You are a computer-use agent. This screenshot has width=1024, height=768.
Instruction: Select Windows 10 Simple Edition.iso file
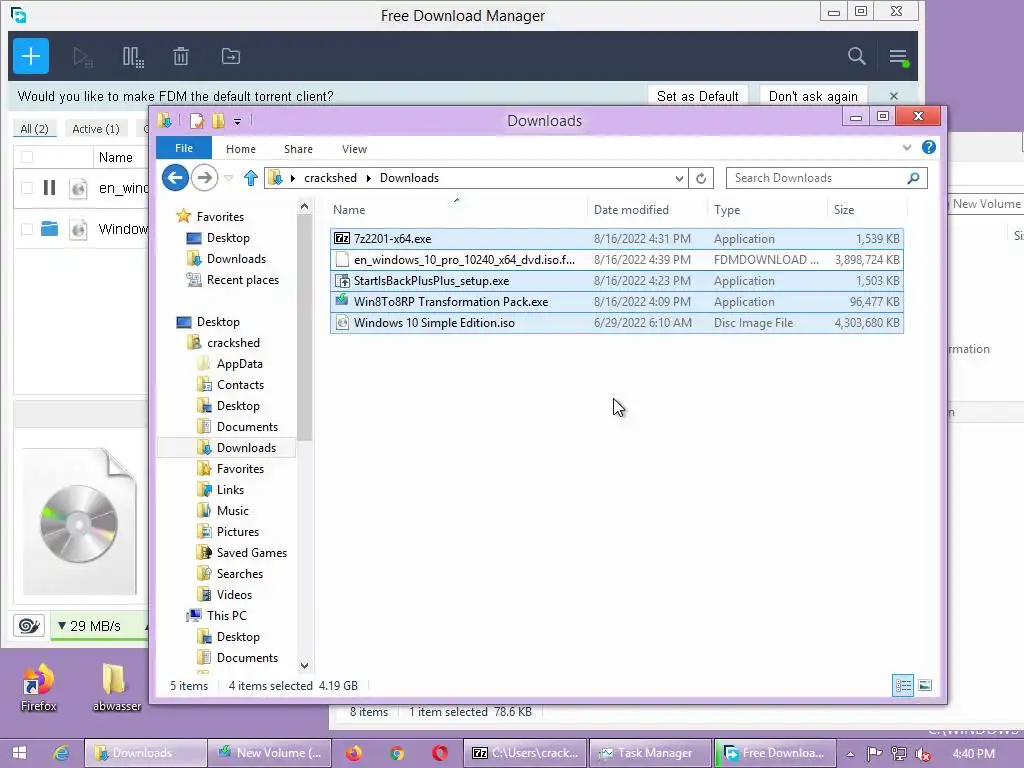click(616, 323)
